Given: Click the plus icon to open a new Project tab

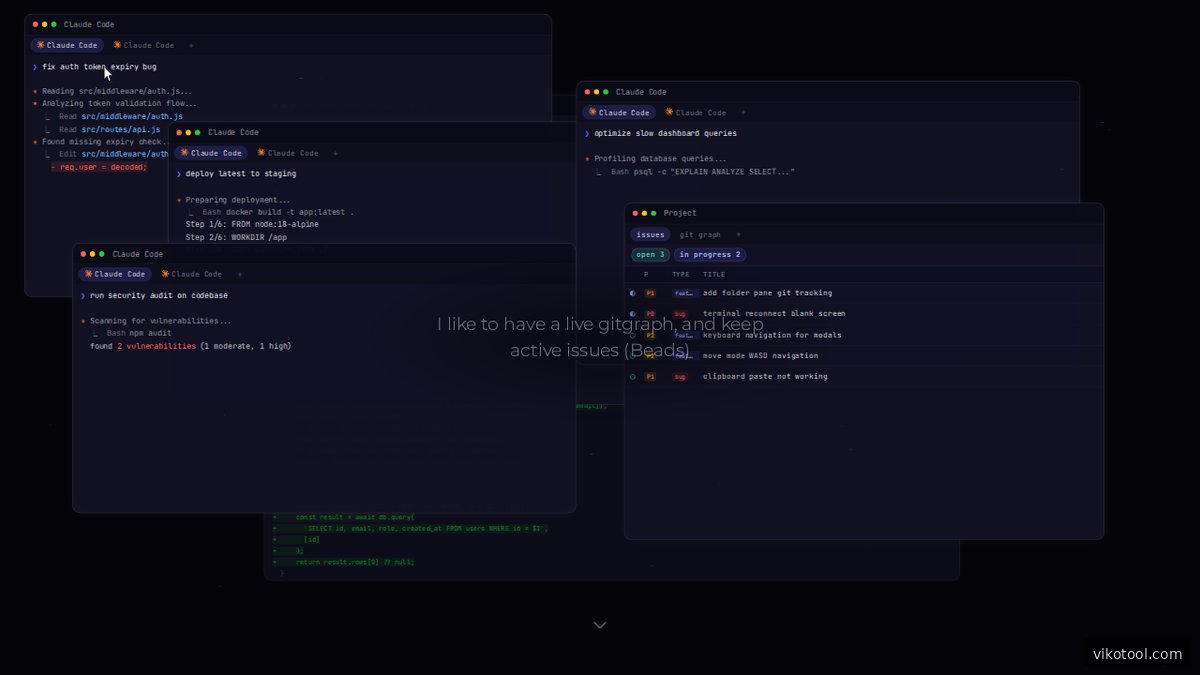Looking at the screenshot, I should point(738,234).
